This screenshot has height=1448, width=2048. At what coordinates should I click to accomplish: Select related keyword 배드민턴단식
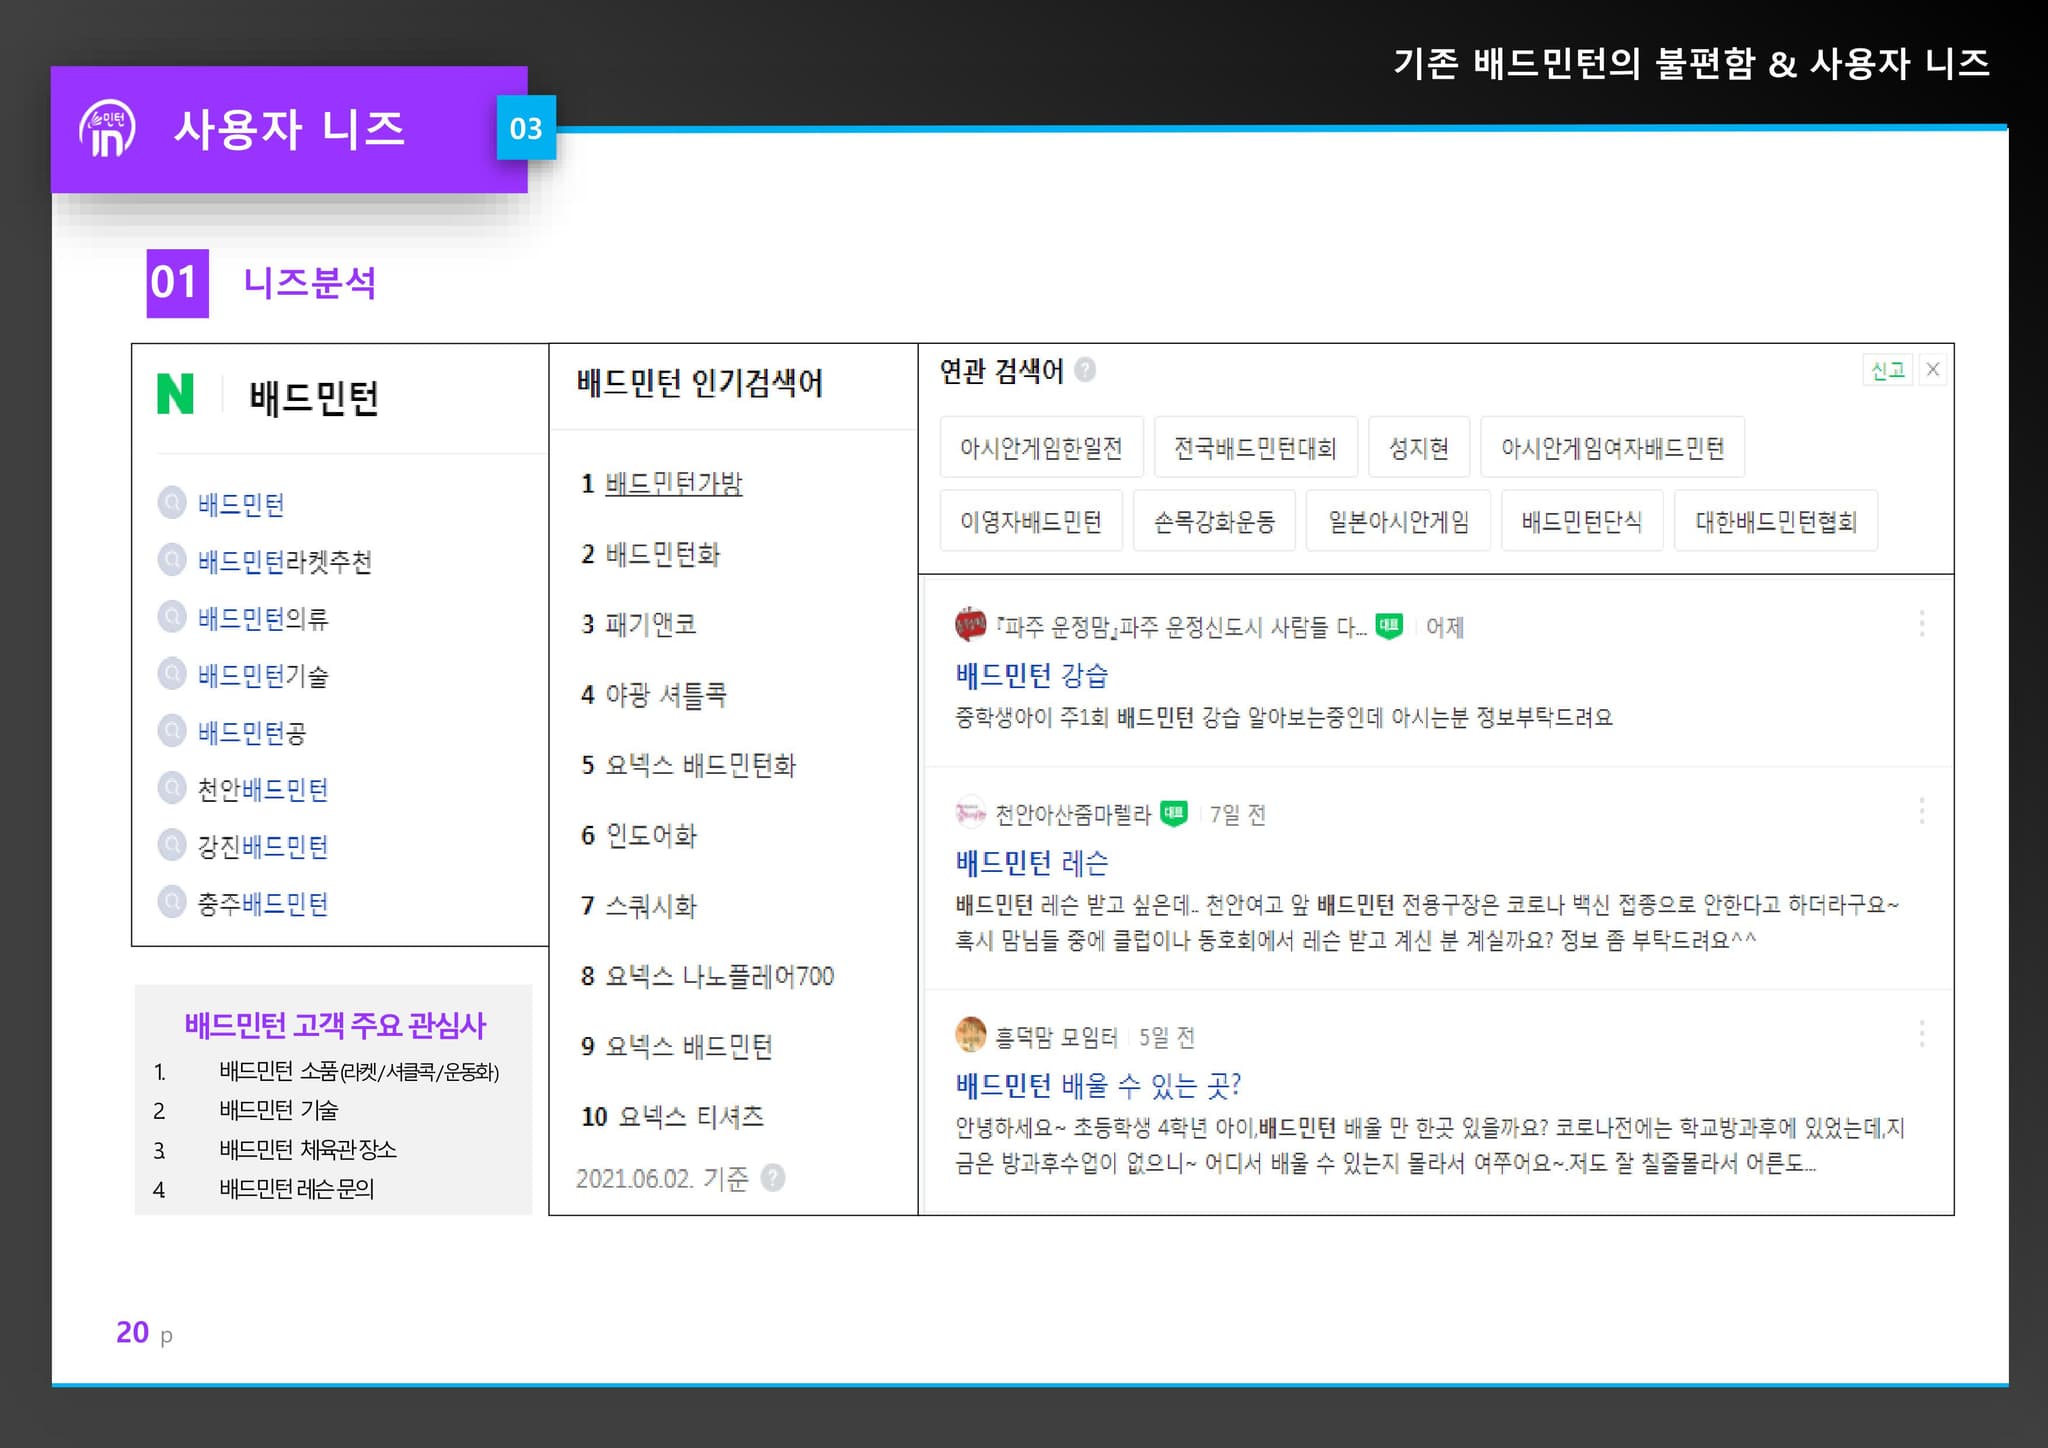click(x=1582, y=521)
